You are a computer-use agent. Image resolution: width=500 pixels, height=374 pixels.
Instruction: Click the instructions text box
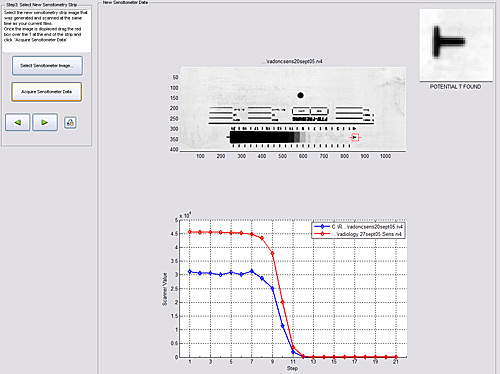46,31
